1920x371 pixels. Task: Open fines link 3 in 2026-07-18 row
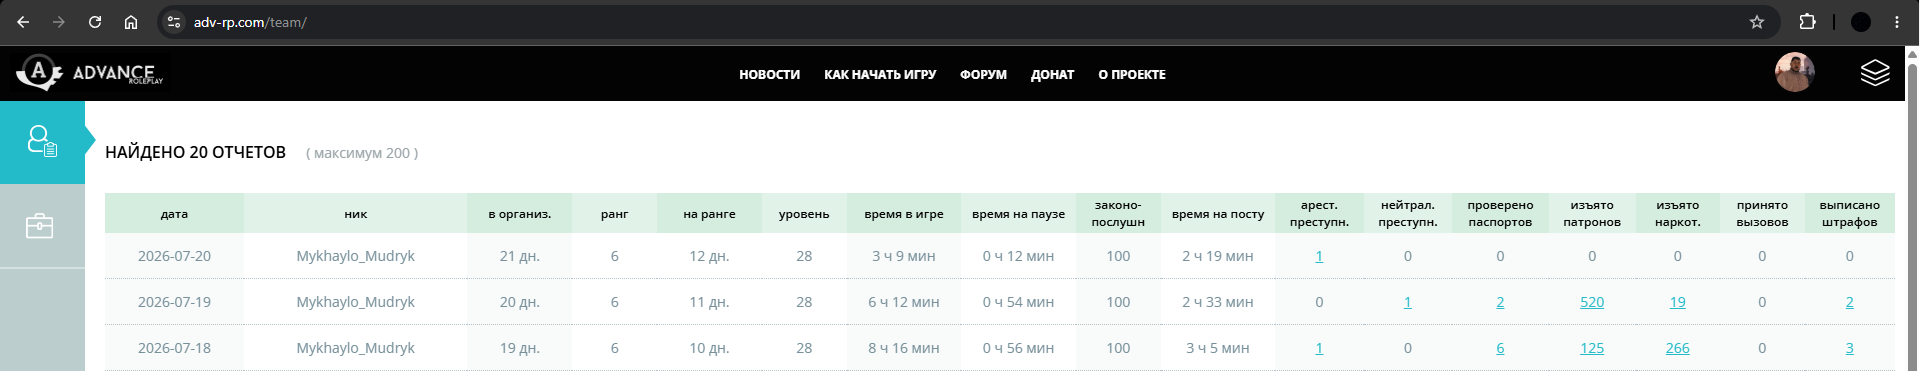pyautogui.click(x=1849, y=348)
